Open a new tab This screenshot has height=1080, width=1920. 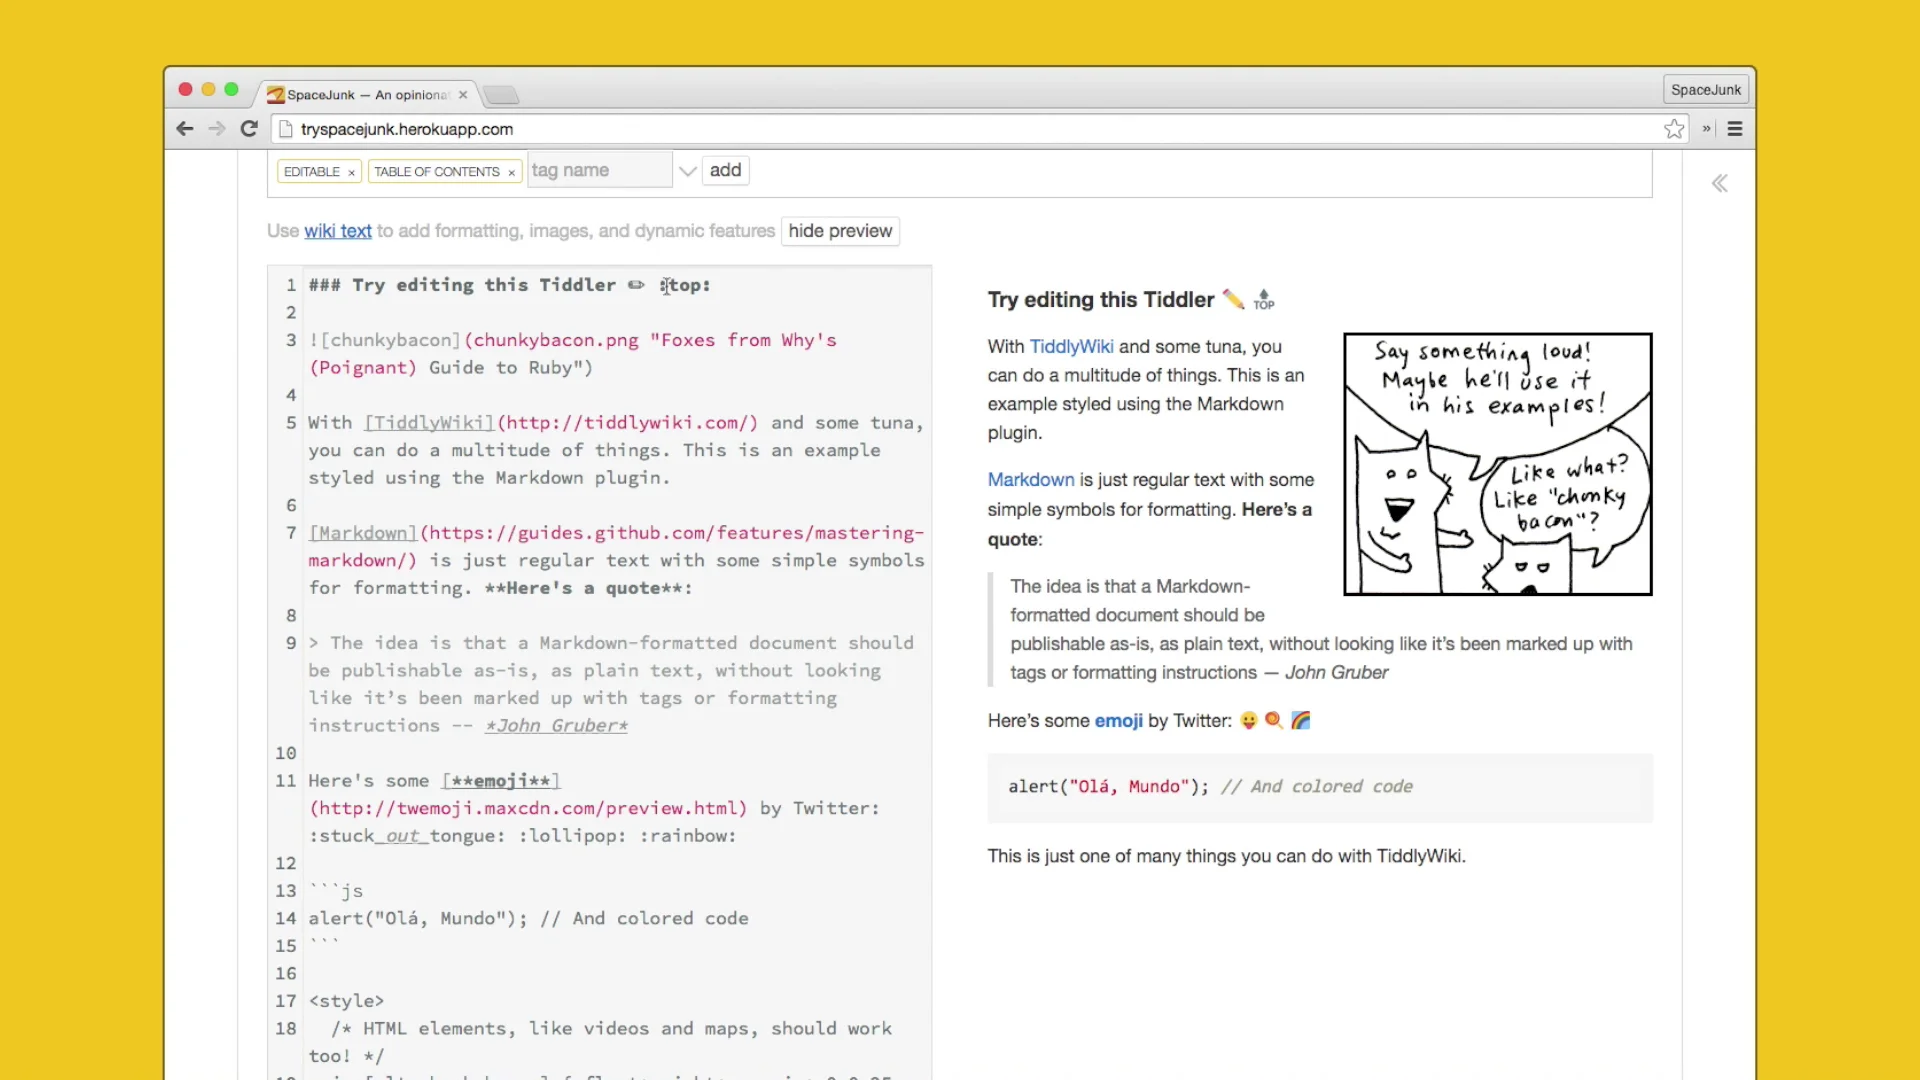tap(501, 95)
